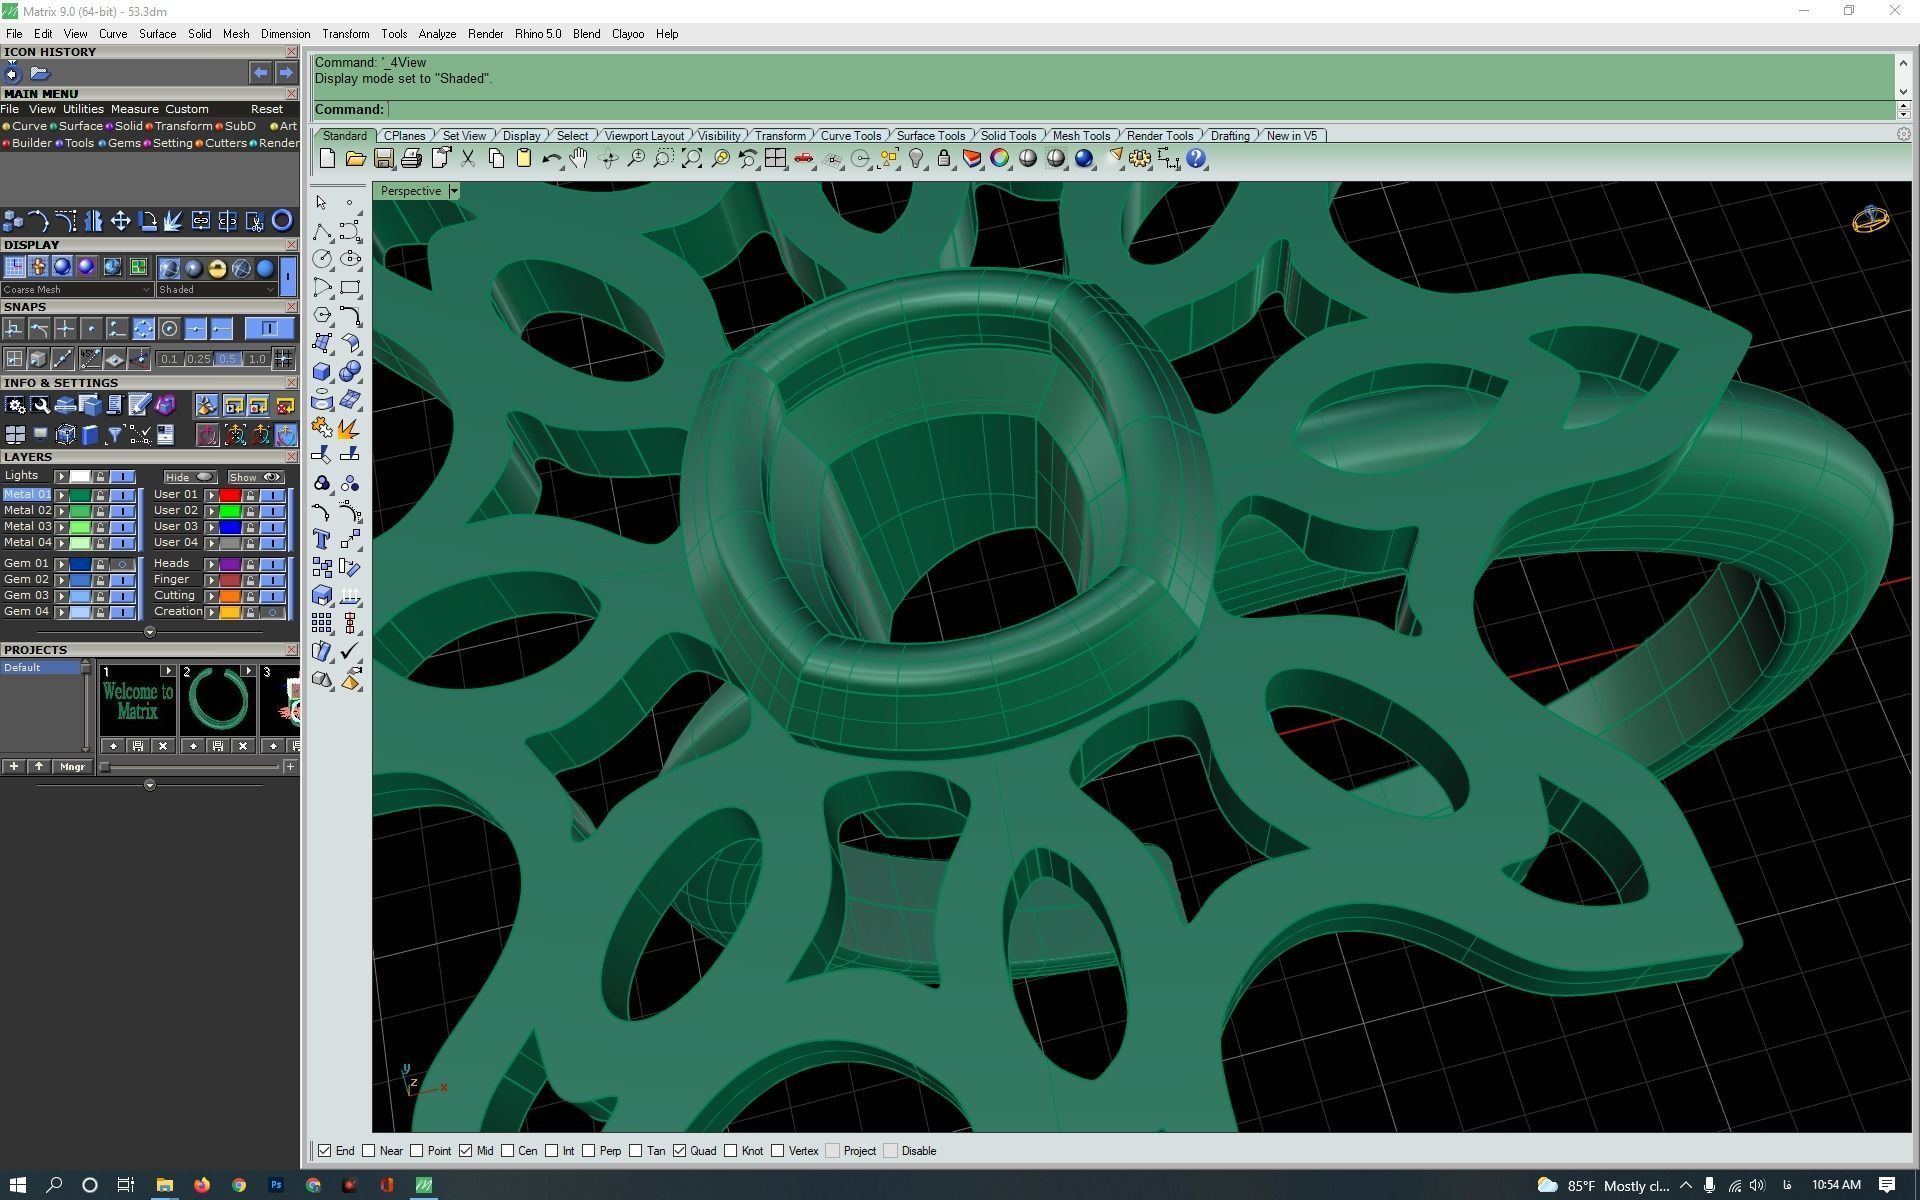
Task: Enable the Point osnap checkbox
Action: (416, 1151)
